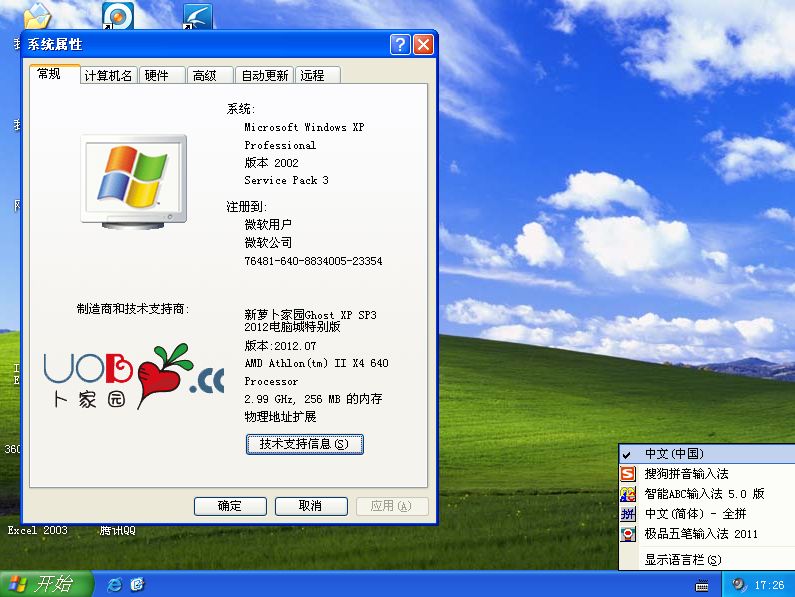This screenshot has width=795, height=597.
Task: Confirm with the 确定 button
Action: [230, 506]
